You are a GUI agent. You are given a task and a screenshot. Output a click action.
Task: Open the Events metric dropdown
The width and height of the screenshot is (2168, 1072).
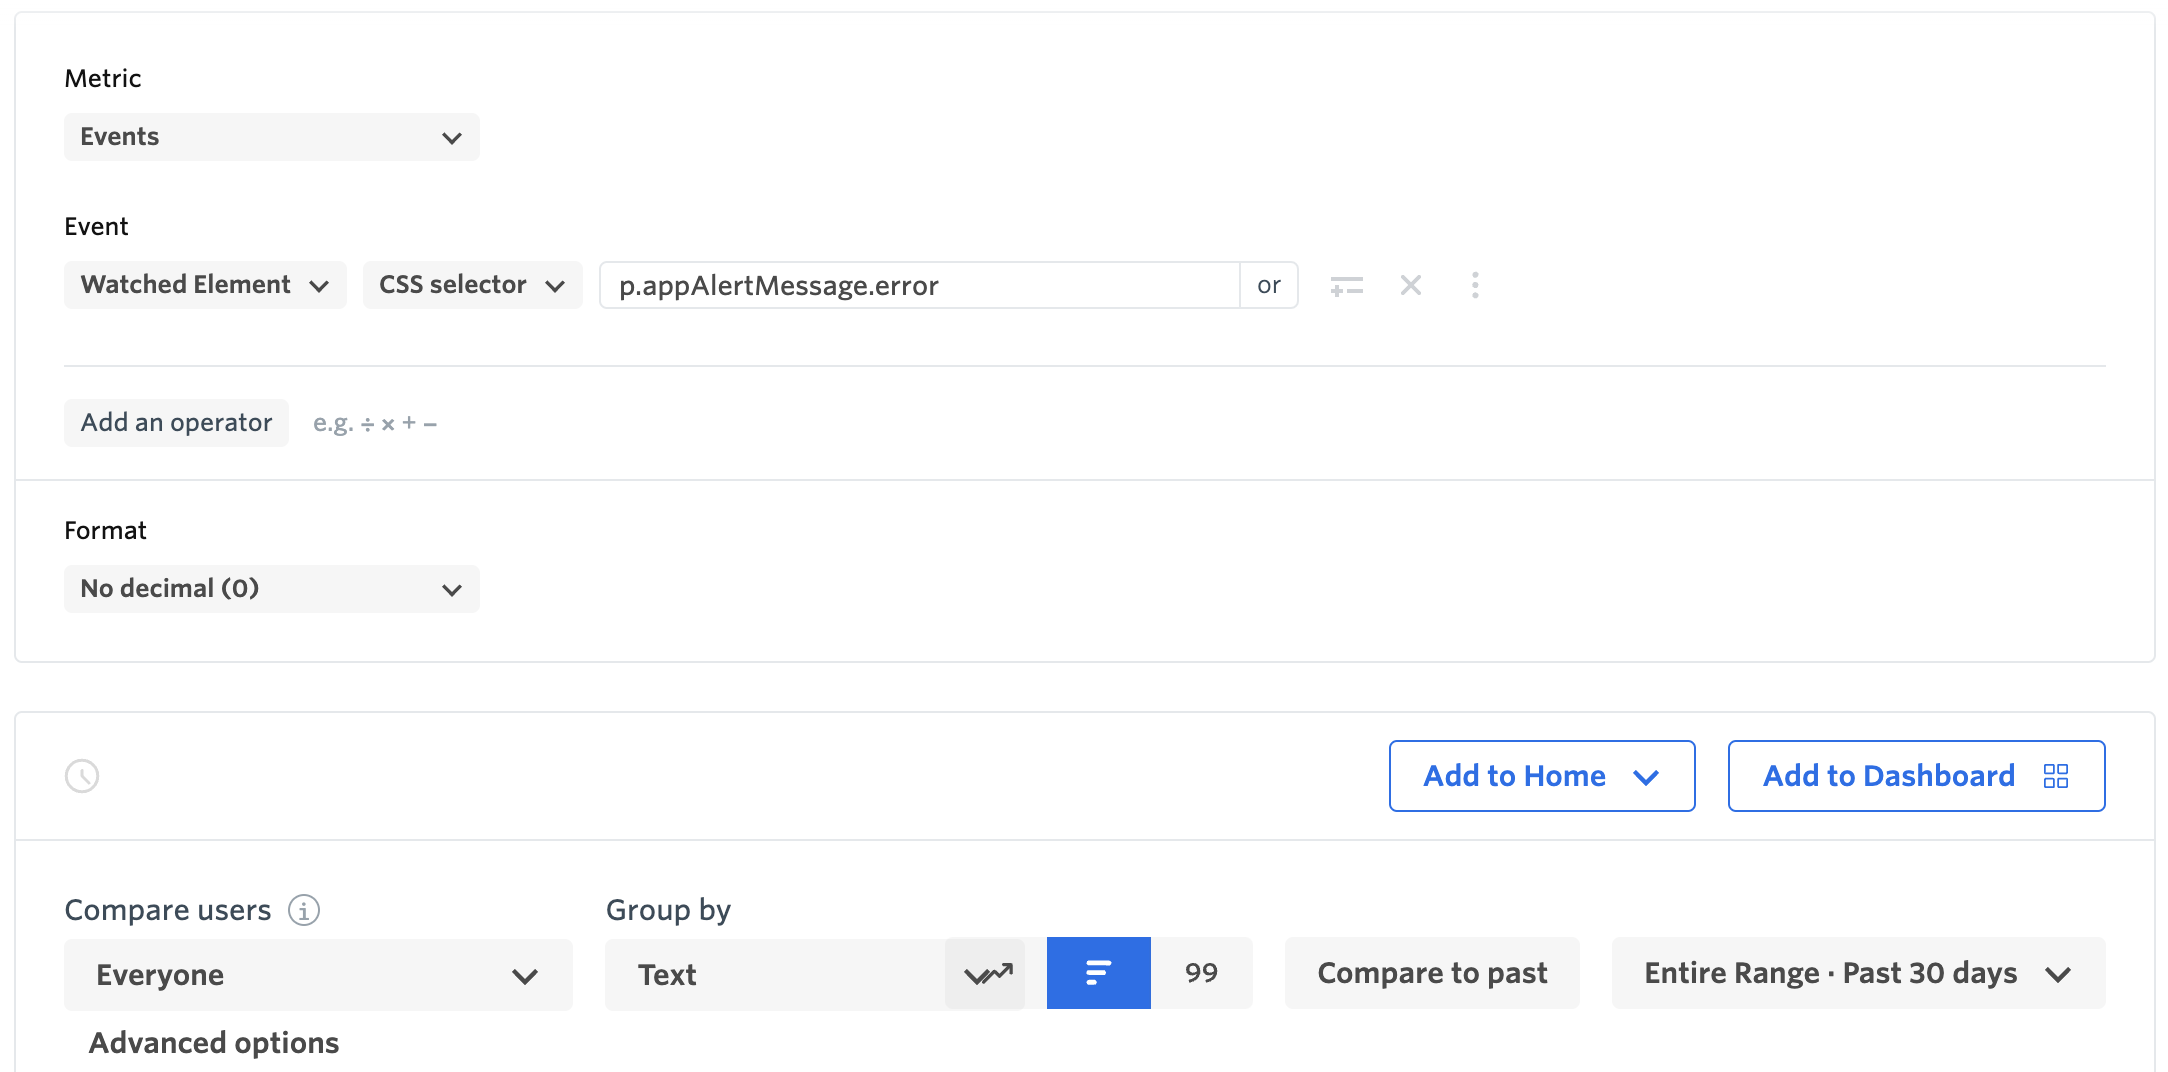(x=271, y=137)
